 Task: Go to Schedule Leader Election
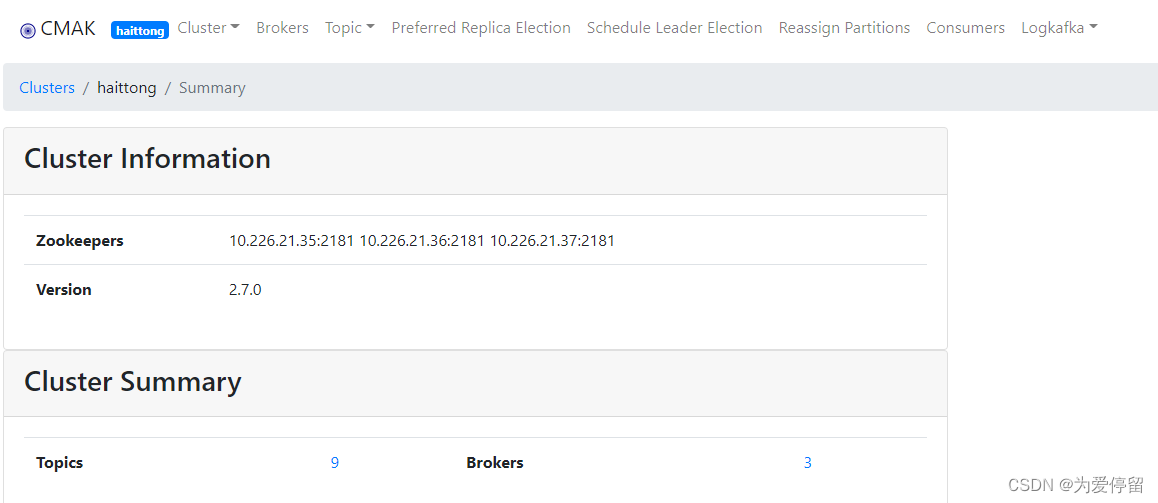click(x=674, y=28)
